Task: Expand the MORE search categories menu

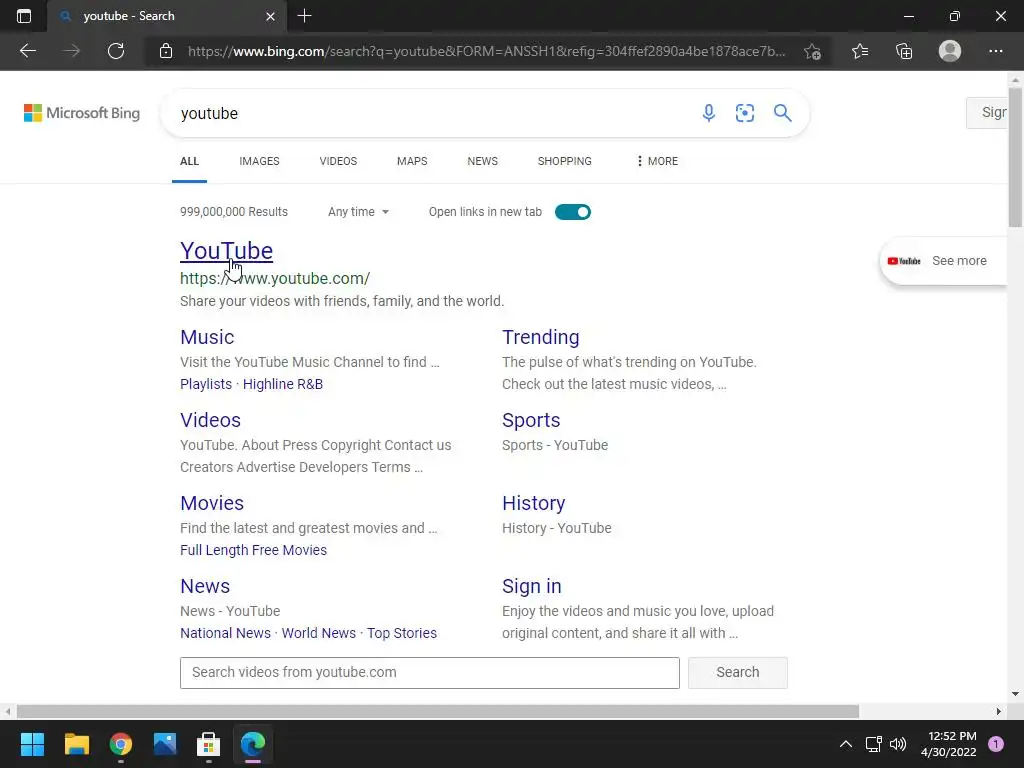Action: [657, 161]
